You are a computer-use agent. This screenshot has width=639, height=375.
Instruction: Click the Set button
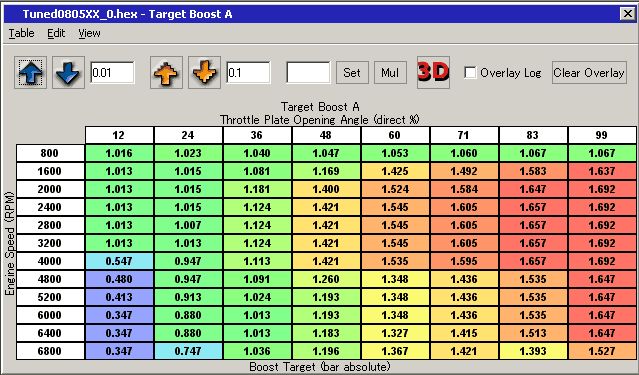(x=352, y=73)
